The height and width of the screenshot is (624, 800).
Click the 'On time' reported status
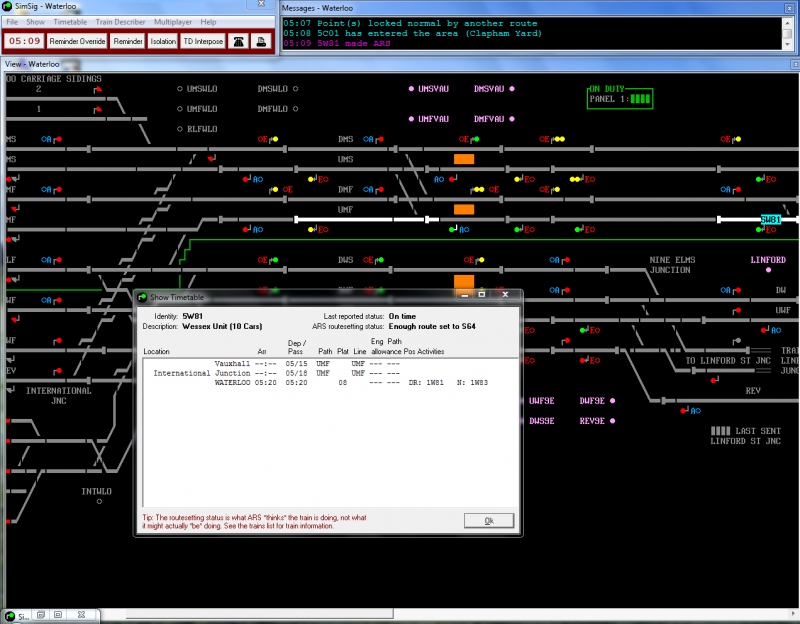[x=402, y=316]
